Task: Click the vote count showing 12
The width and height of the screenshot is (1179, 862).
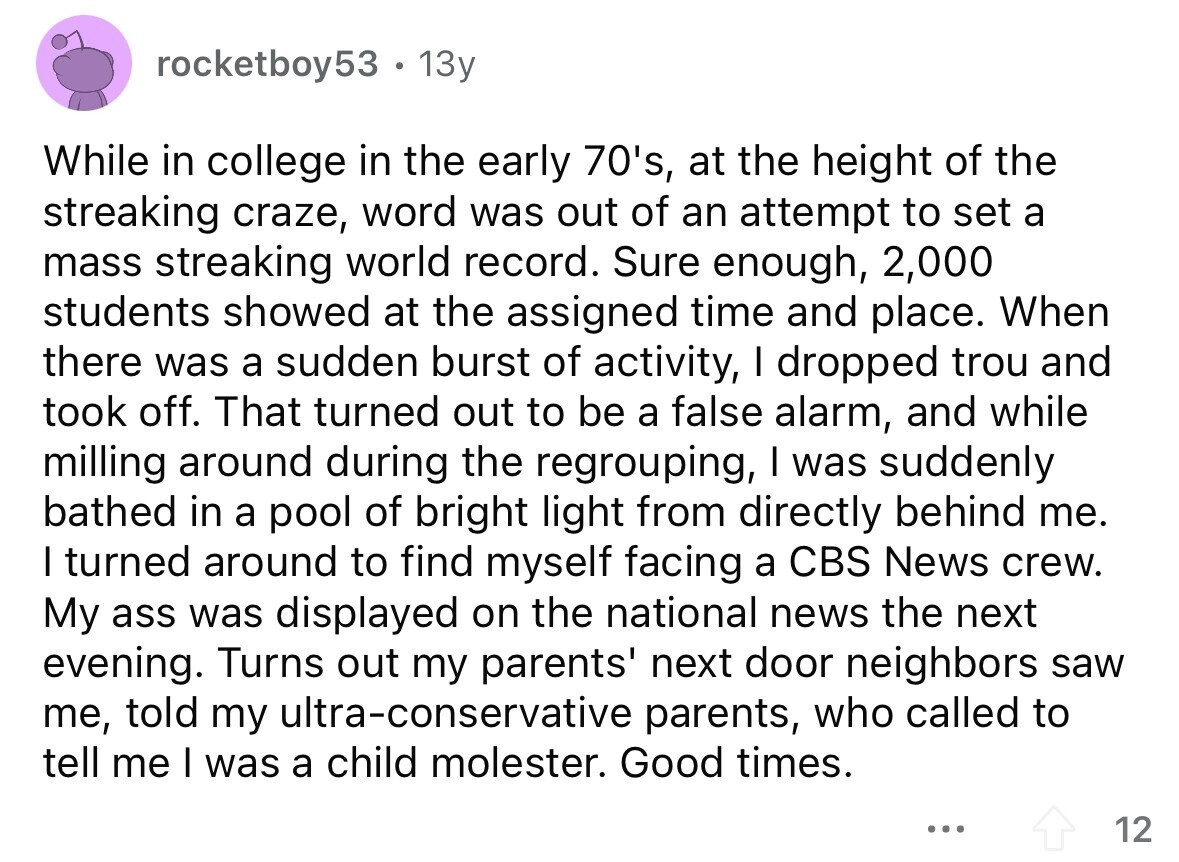Action: tap(1132, 830)
